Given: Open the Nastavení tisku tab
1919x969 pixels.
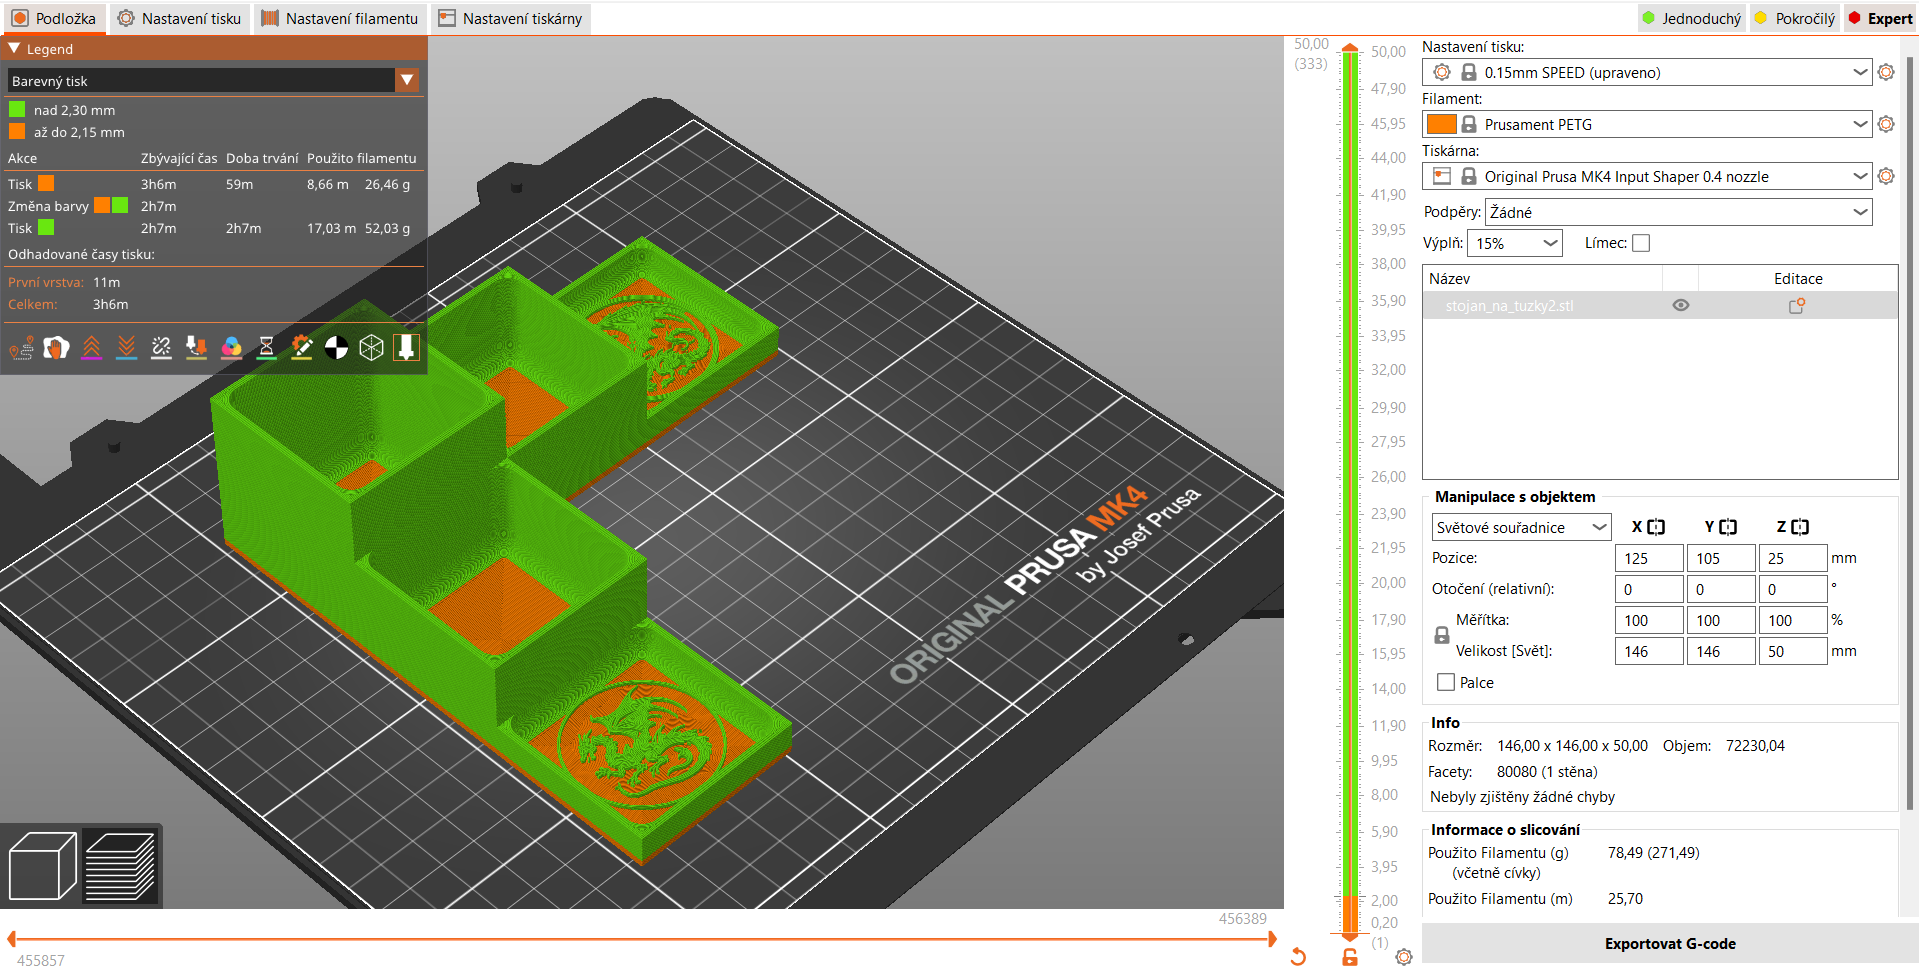Looking at the screenshot, I should coord(179,18).
